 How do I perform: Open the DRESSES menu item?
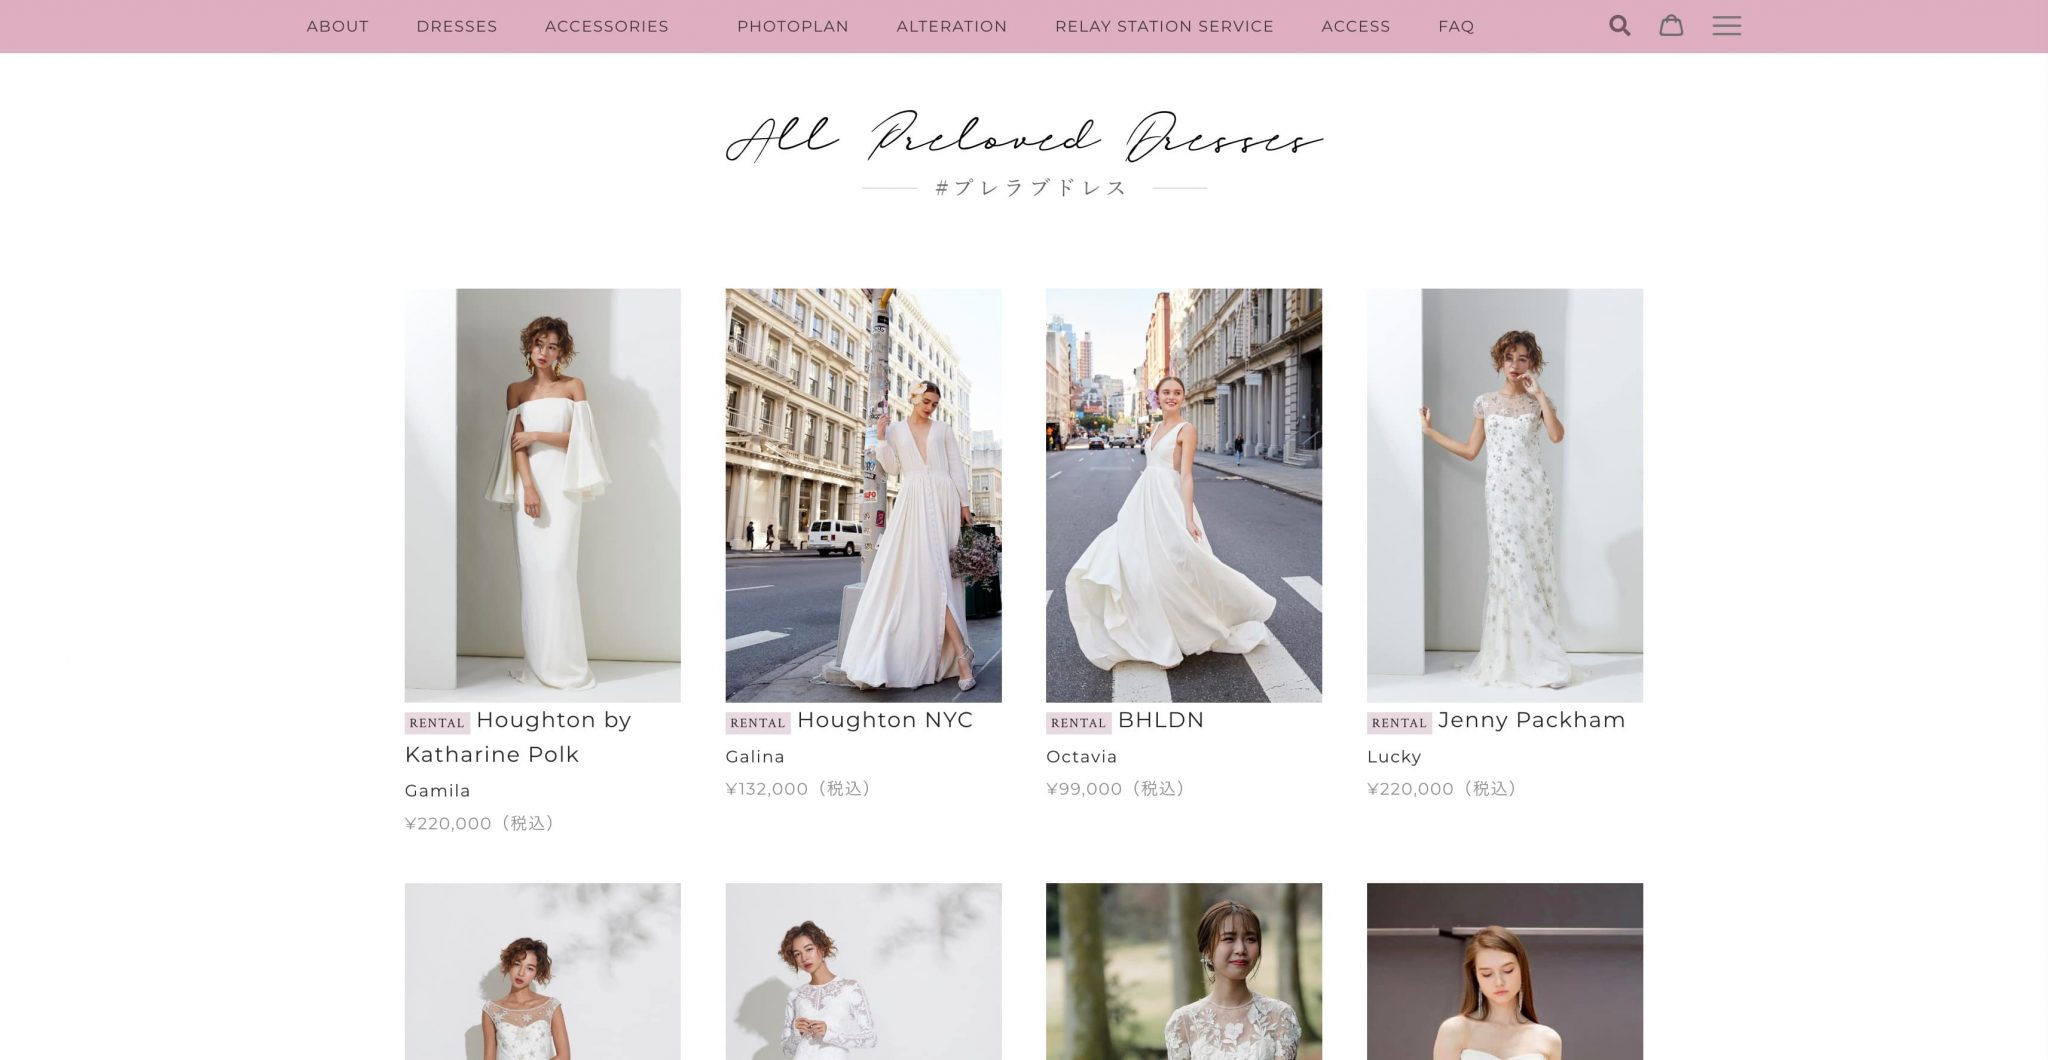coord(457,26)
